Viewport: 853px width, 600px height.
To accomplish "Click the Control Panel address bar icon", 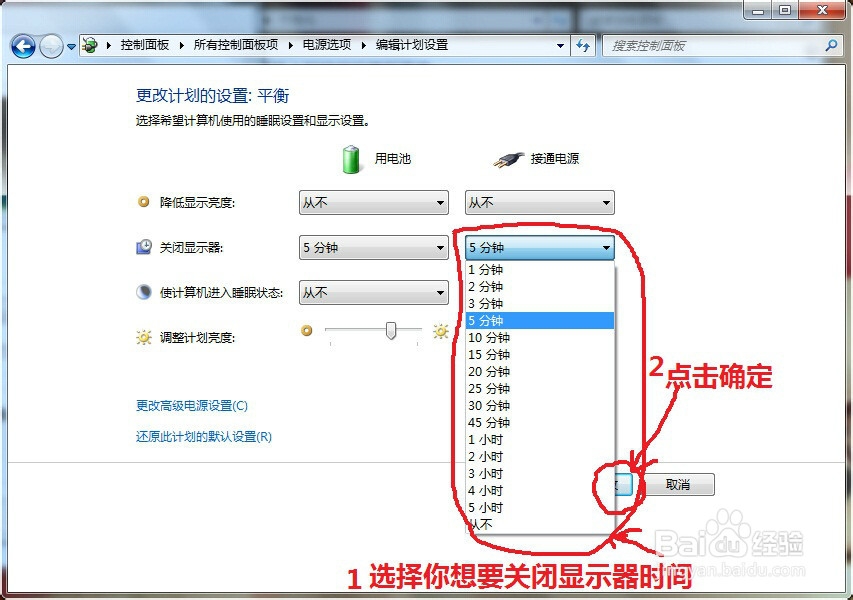I will tap(90, 45).
